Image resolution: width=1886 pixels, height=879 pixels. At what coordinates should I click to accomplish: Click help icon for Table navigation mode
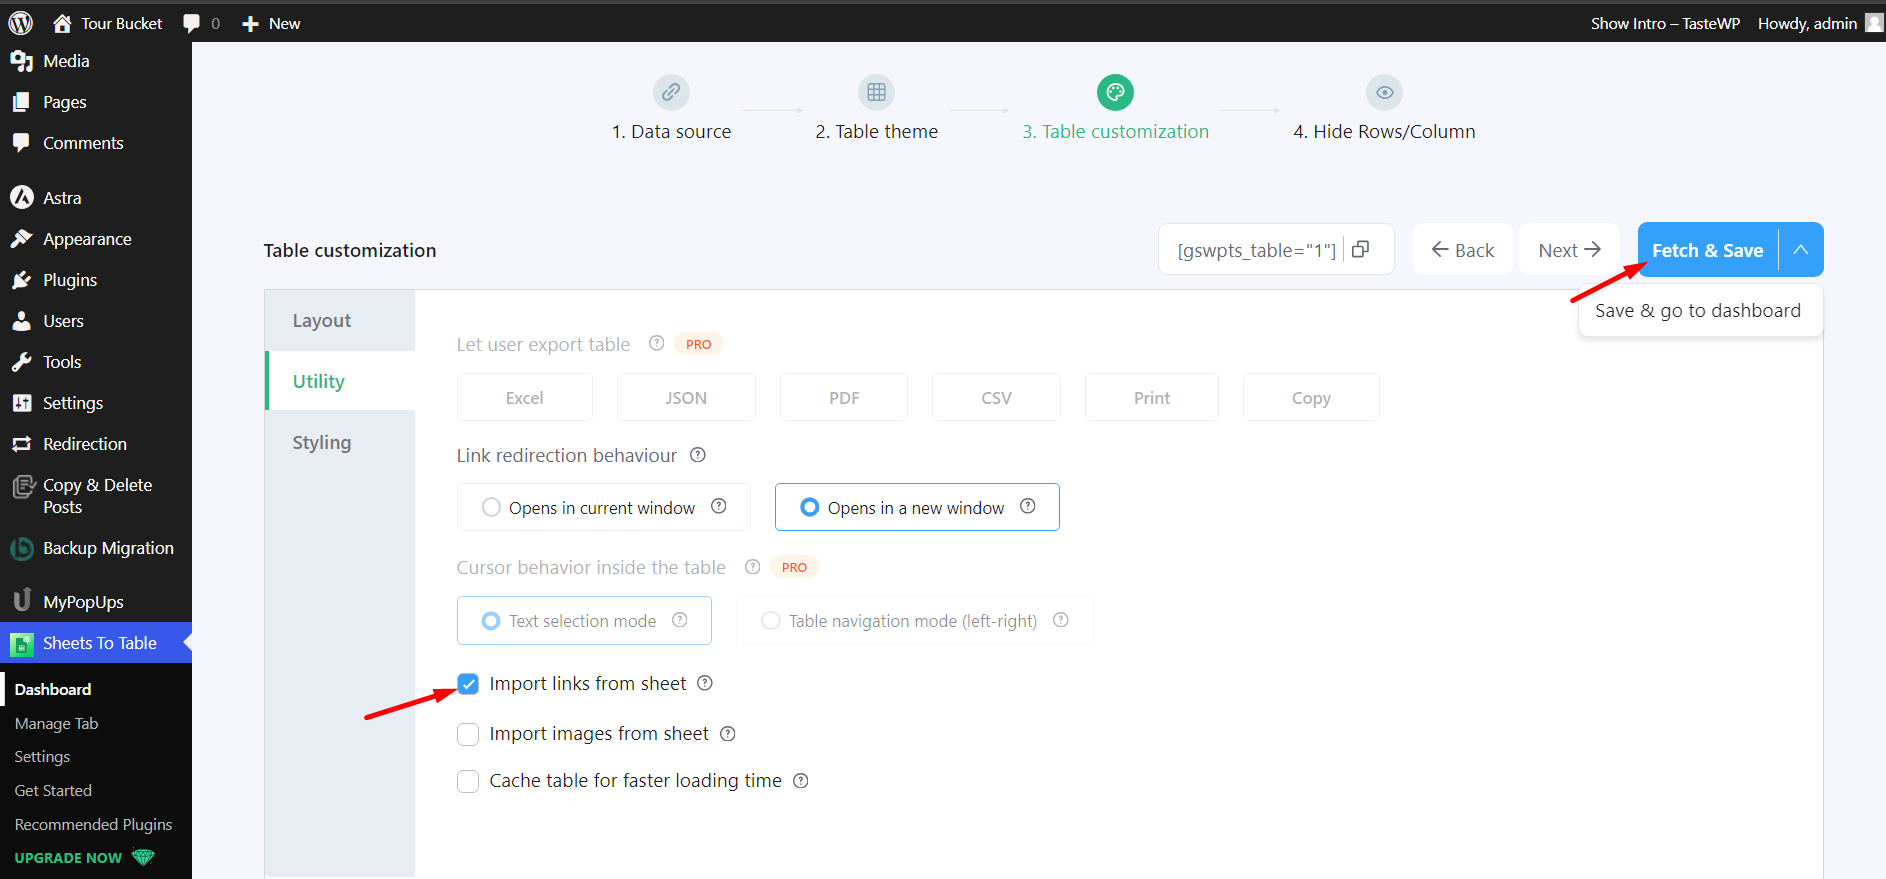pyautogui.click(x=1061, y=620)
